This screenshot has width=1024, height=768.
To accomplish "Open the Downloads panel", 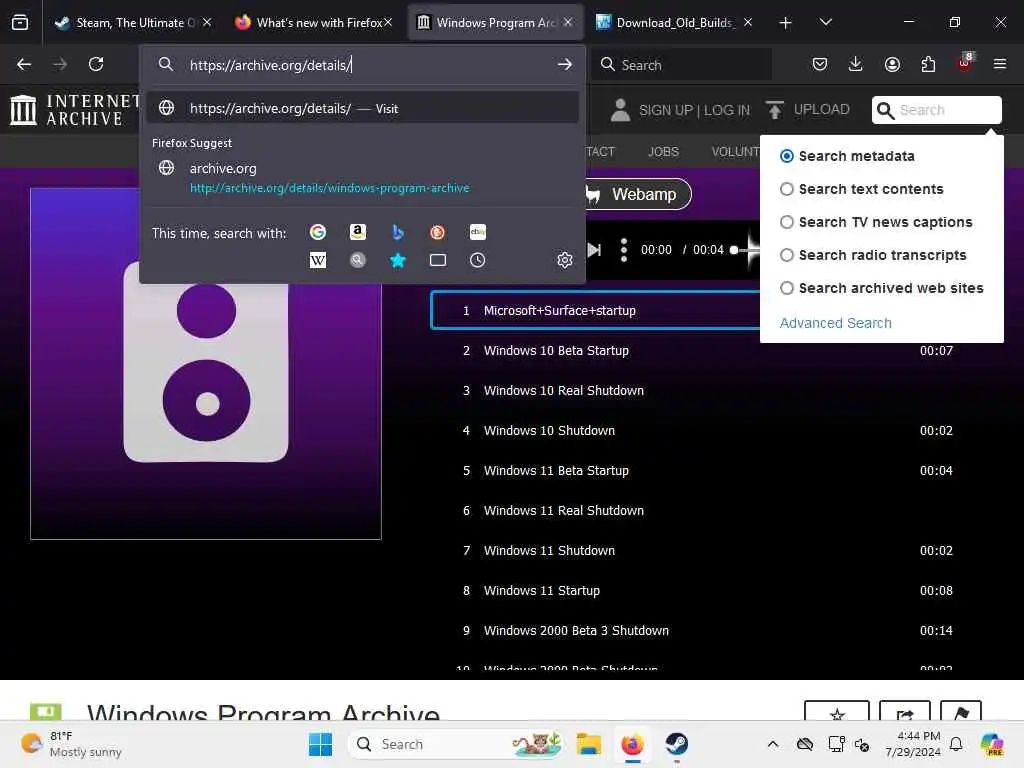I will (856, 64).
